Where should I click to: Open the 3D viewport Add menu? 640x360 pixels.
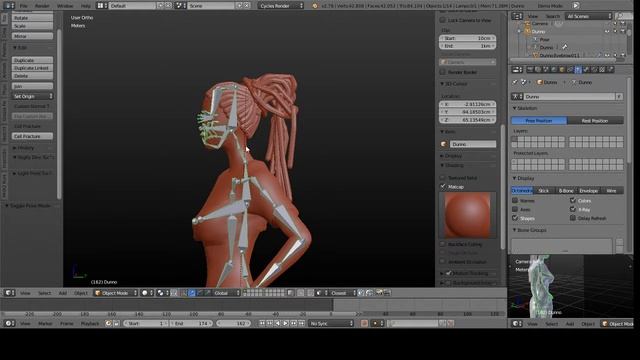(62, 293)
